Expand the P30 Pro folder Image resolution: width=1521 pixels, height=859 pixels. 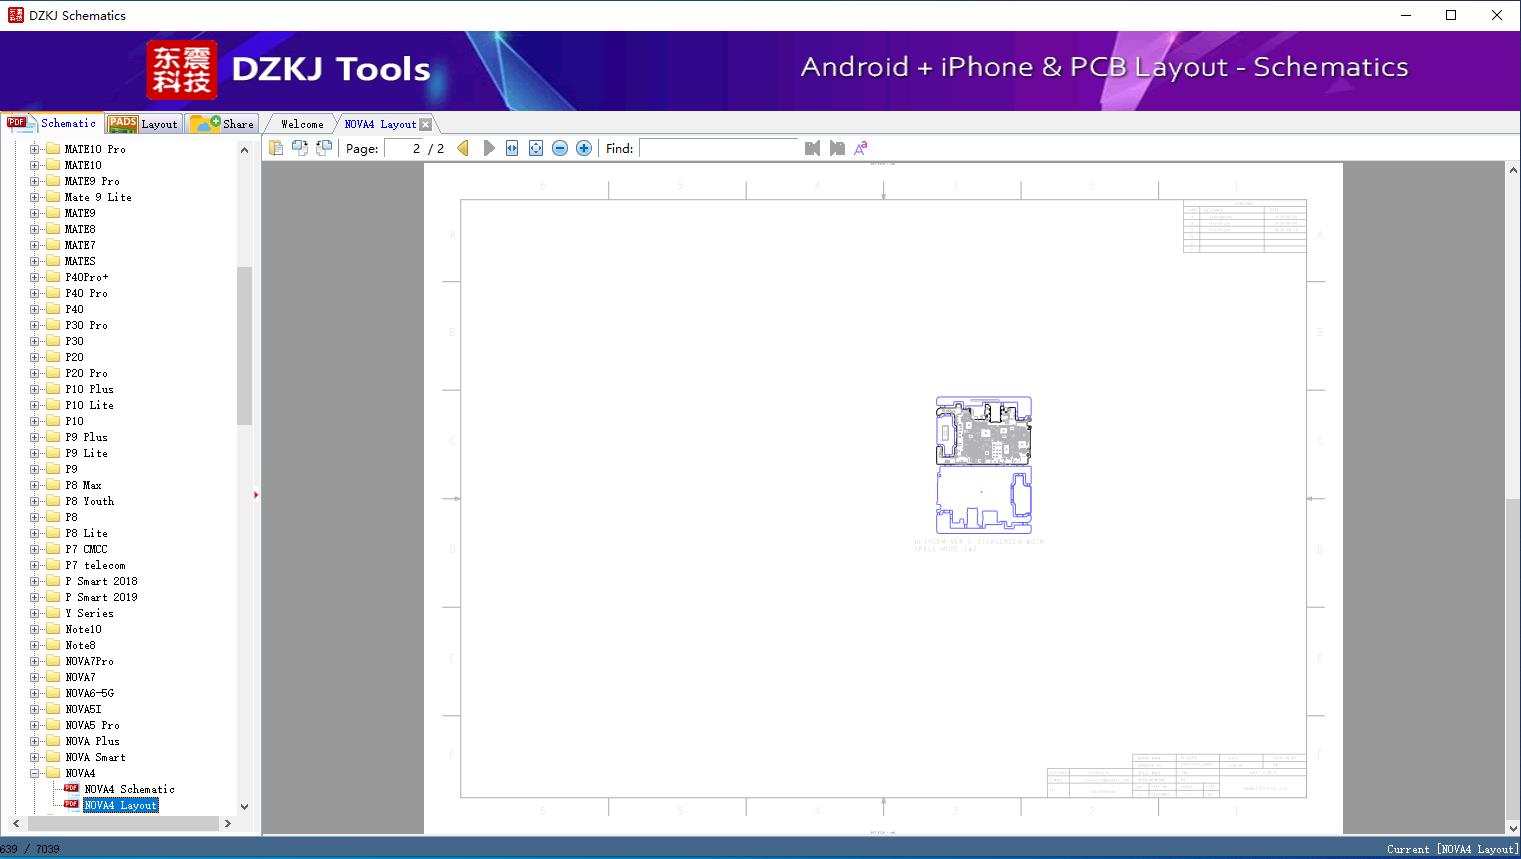[x=34, y=325]
